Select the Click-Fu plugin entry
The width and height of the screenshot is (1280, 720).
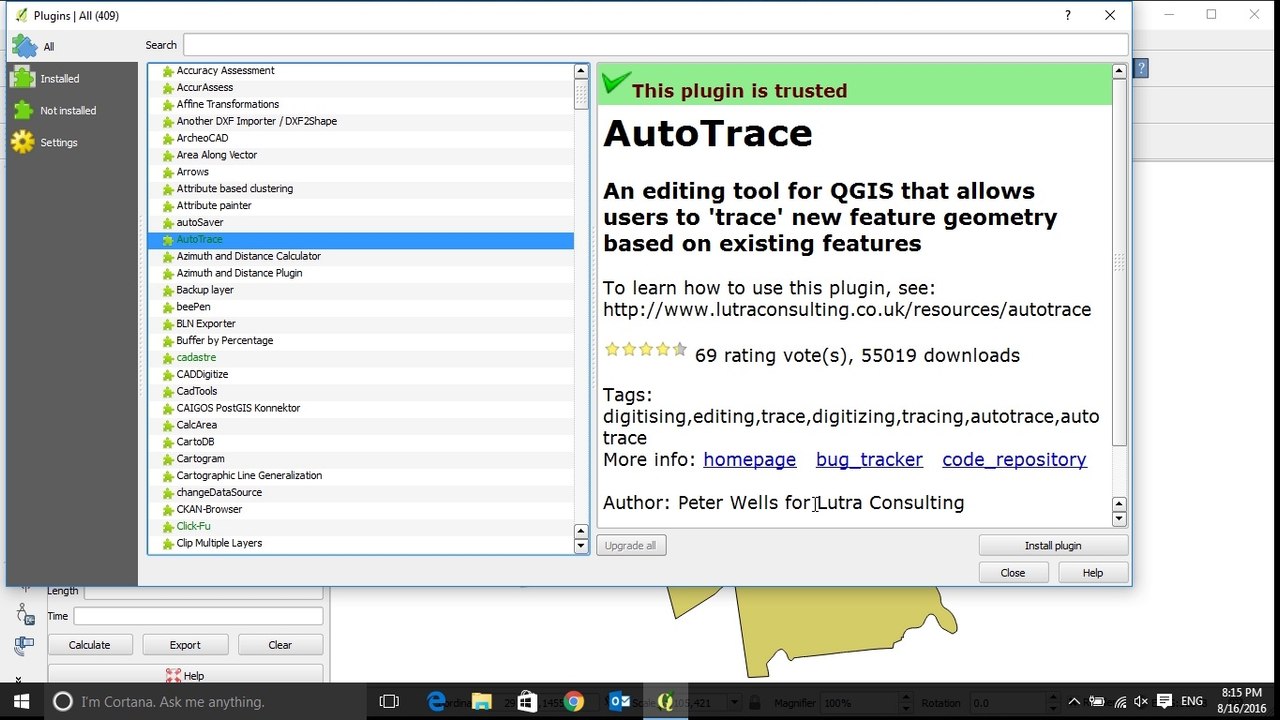(361, 526)
